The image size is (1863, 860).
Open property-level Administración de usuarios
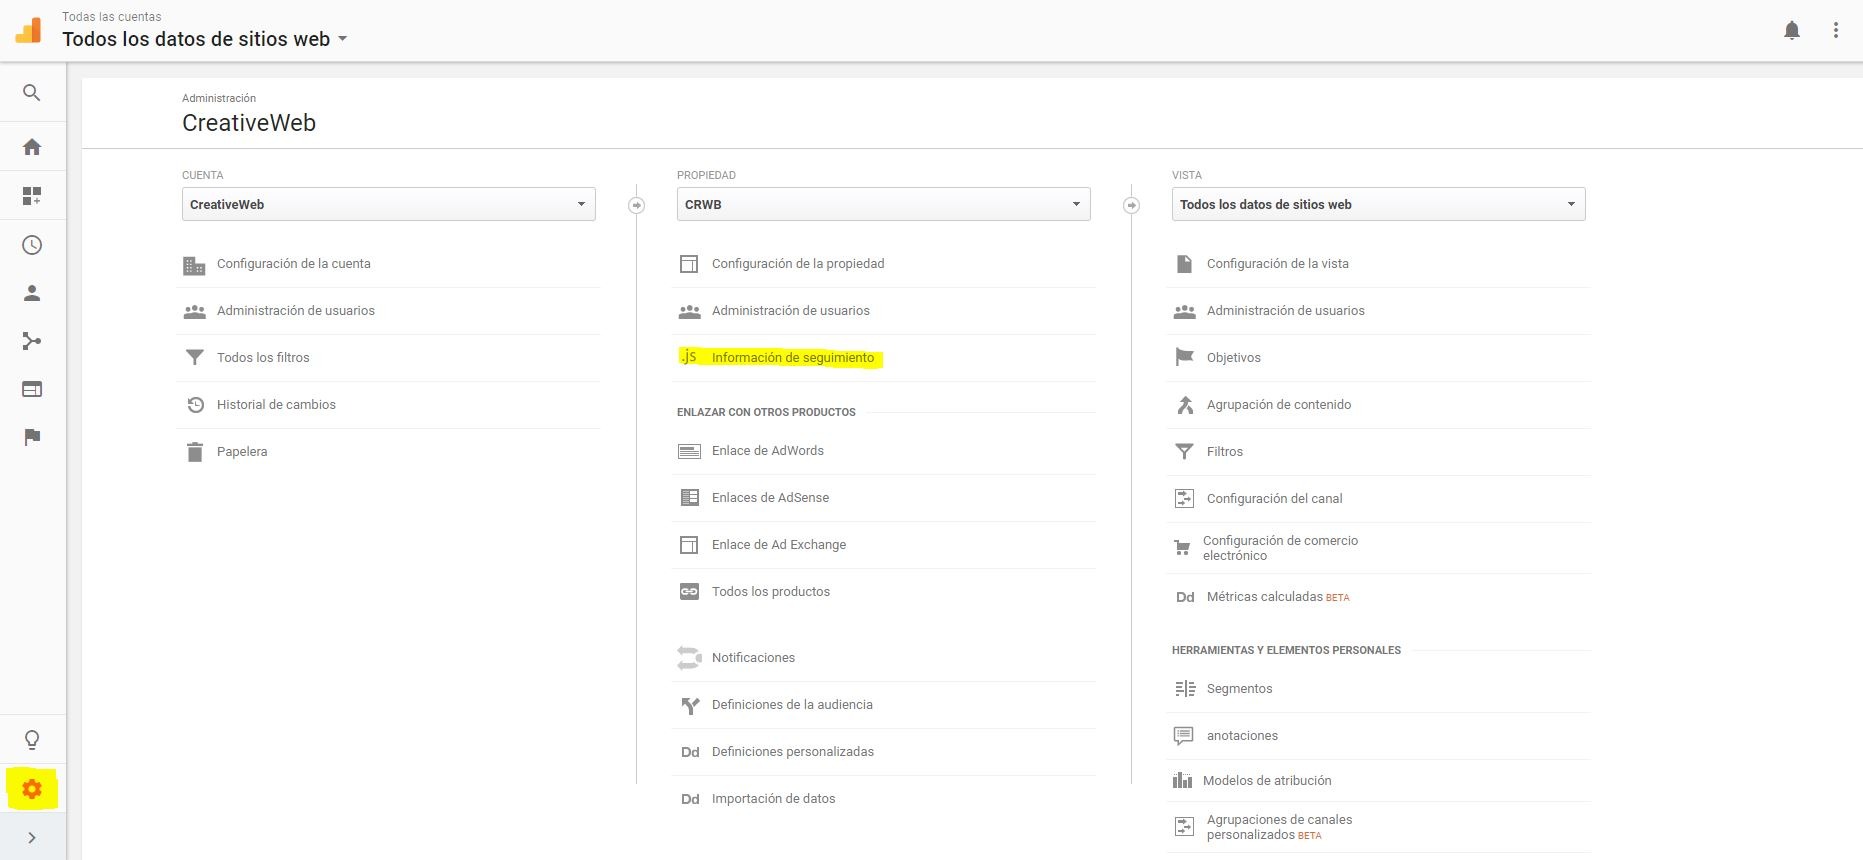click(x=791, y=311)
